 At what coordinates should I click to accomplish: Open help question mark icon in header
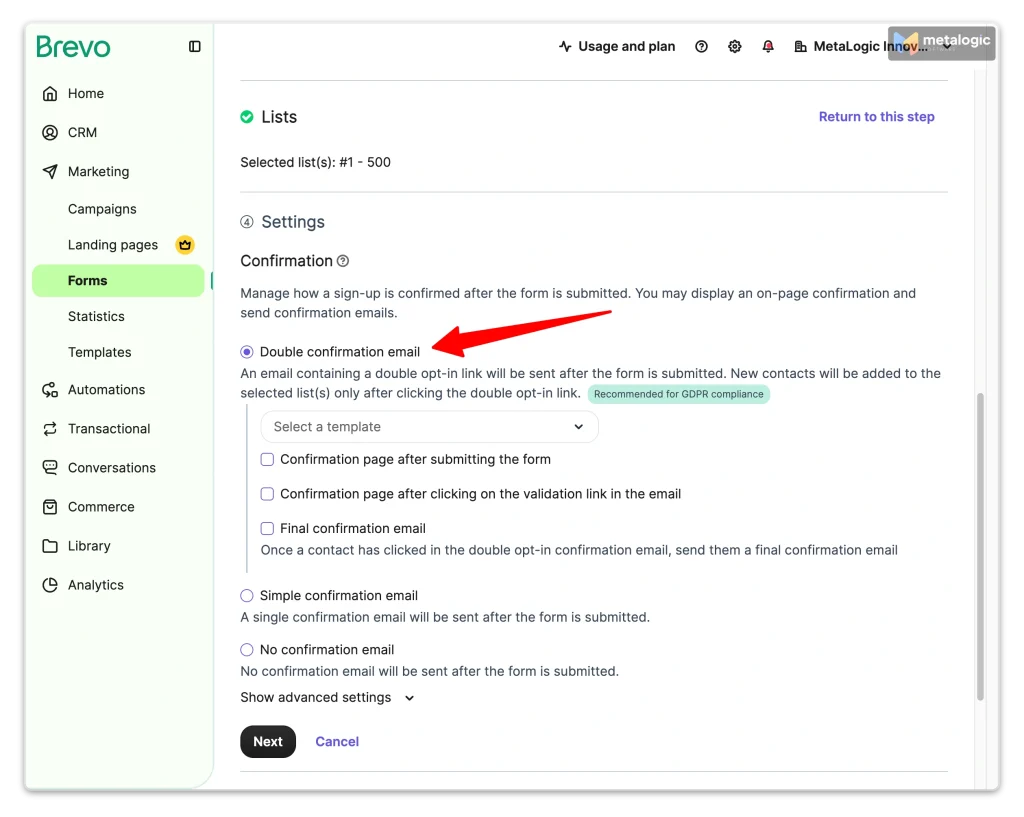coord(701,46)
